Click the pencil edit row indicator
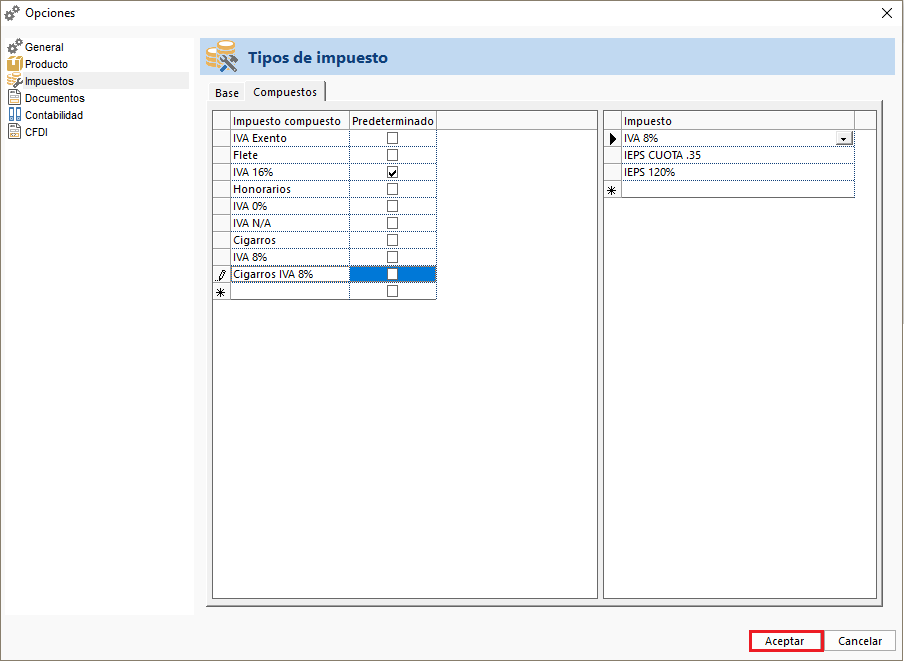904x661 pixels. click(x=221, y=274)
